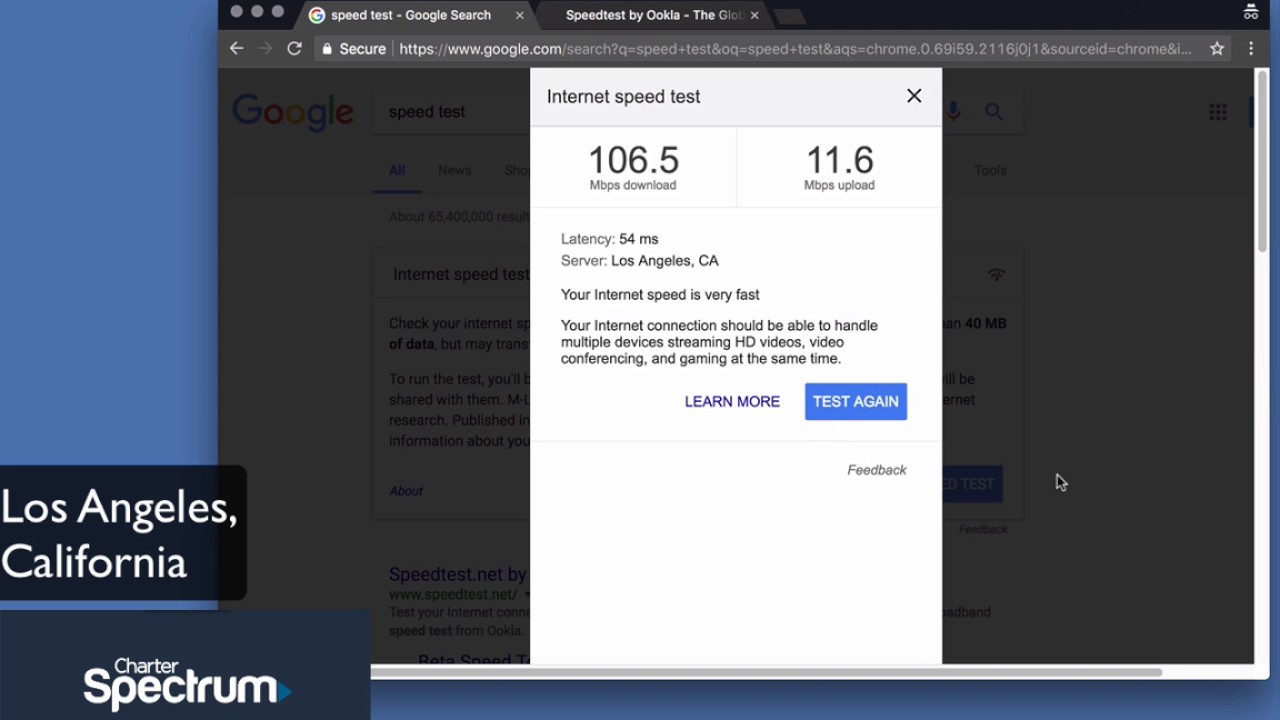Open a new tab with the tab button
This screenshot has width=1280, height=720.
[790, 16]
